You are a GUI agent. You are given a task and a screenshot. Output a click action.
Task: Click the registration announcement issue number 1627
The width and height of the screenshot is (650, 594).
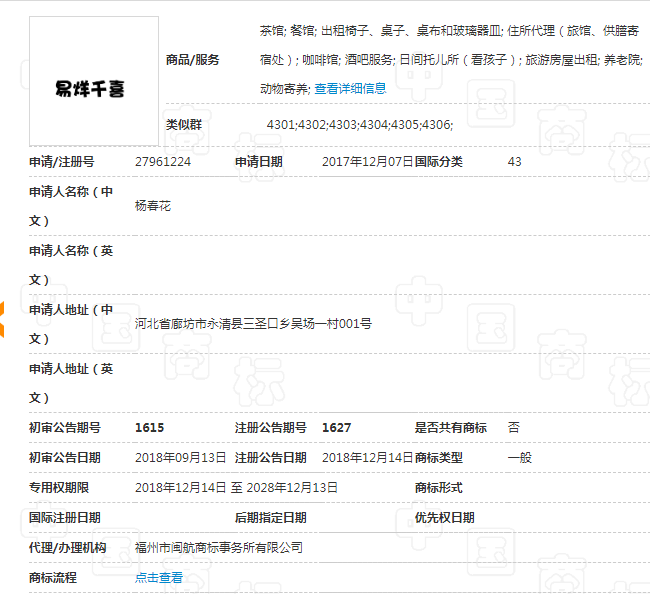(x=337, y=427)
